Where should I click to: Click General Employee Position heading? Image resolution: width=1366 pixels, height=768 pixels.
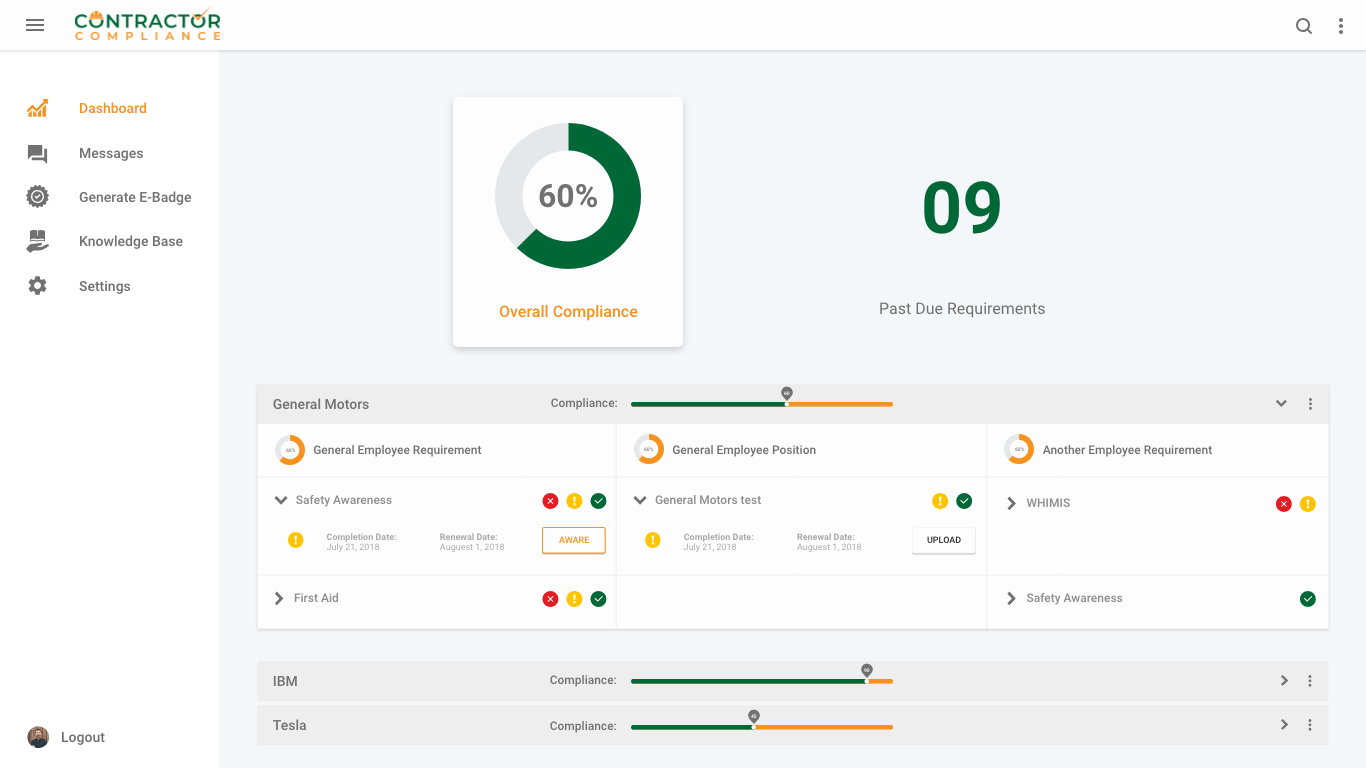click(744, 450)
